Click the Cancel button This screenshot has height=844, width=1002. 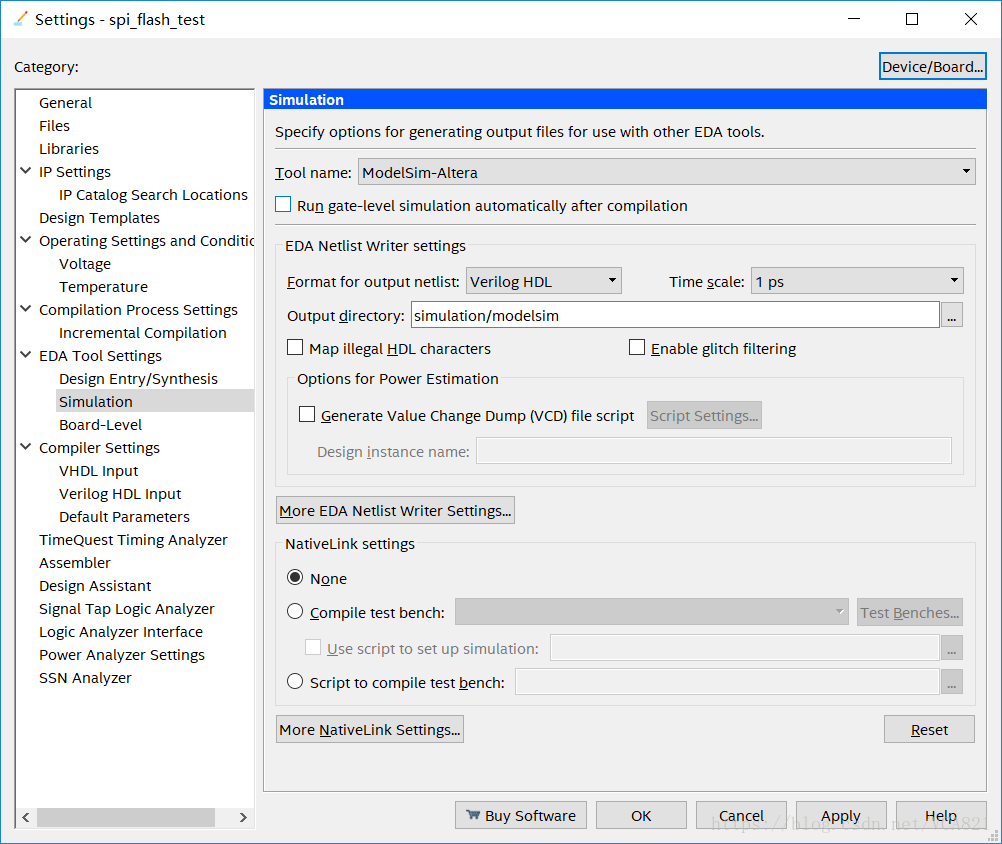[741, 815]
